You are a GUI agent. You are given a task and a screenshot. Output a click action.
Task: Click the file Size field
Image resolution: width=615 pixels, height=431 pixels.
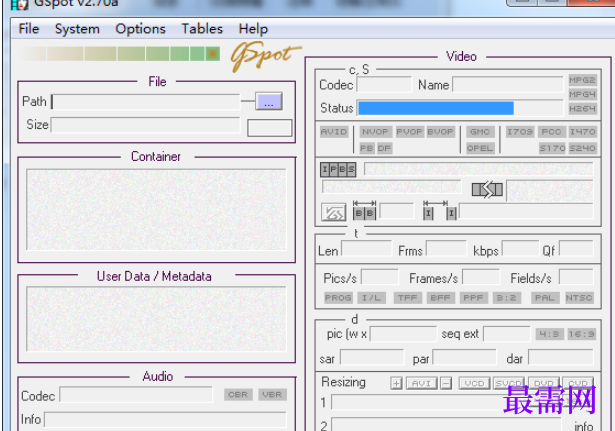(x=145, y=125)
